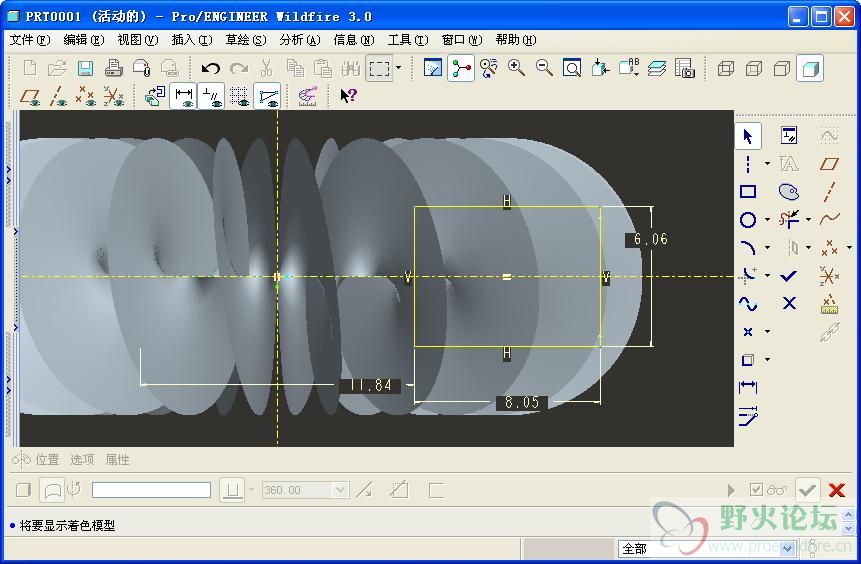Open the 分析(A) menu

(299, 40)
